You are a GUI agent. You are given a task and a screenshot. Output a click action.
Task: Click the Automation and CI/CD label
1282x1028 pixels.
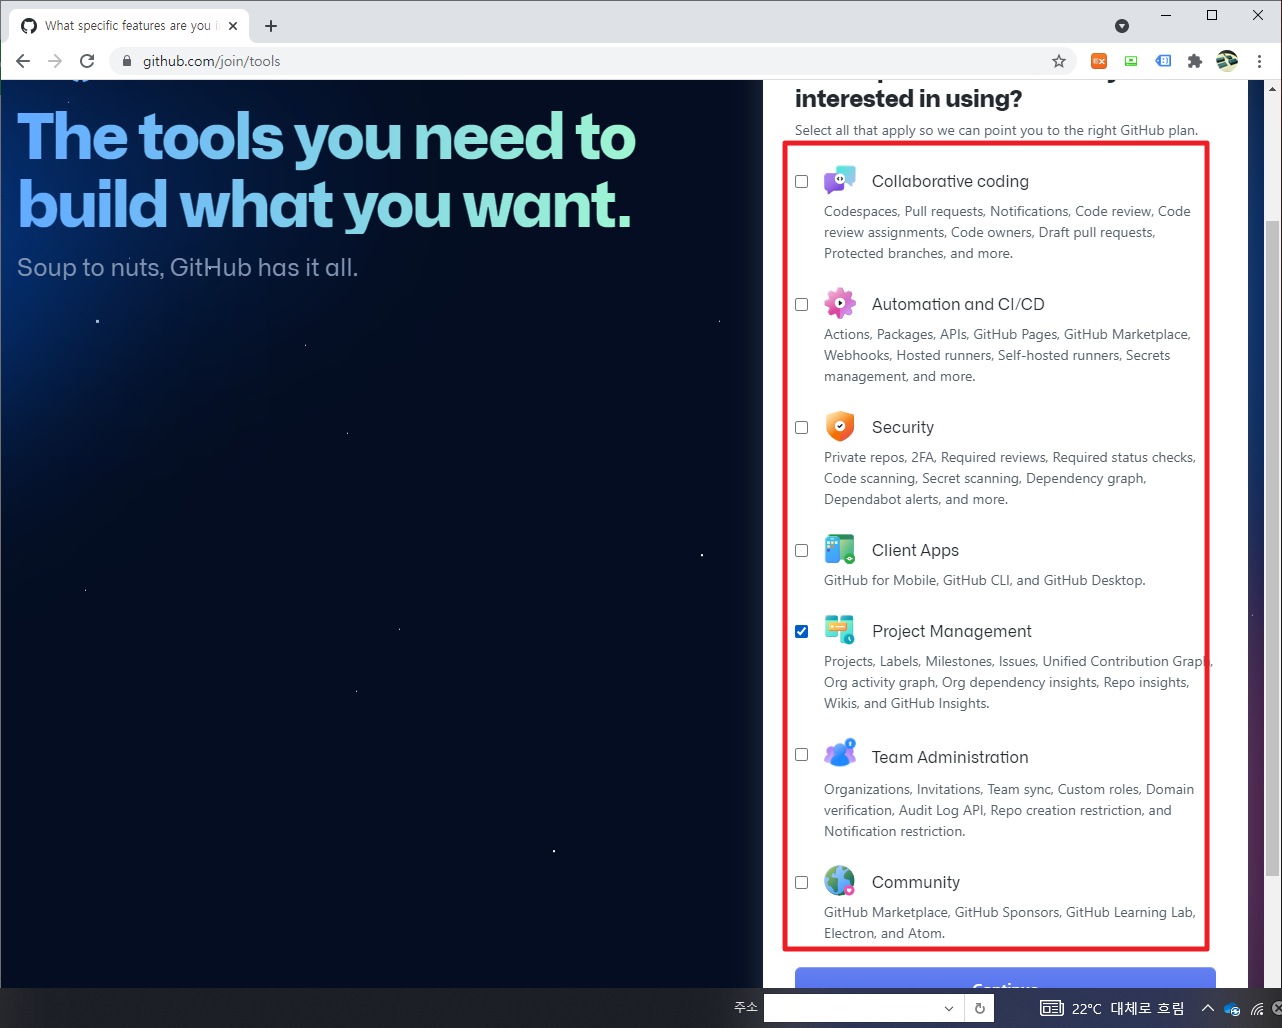point(958,304)
